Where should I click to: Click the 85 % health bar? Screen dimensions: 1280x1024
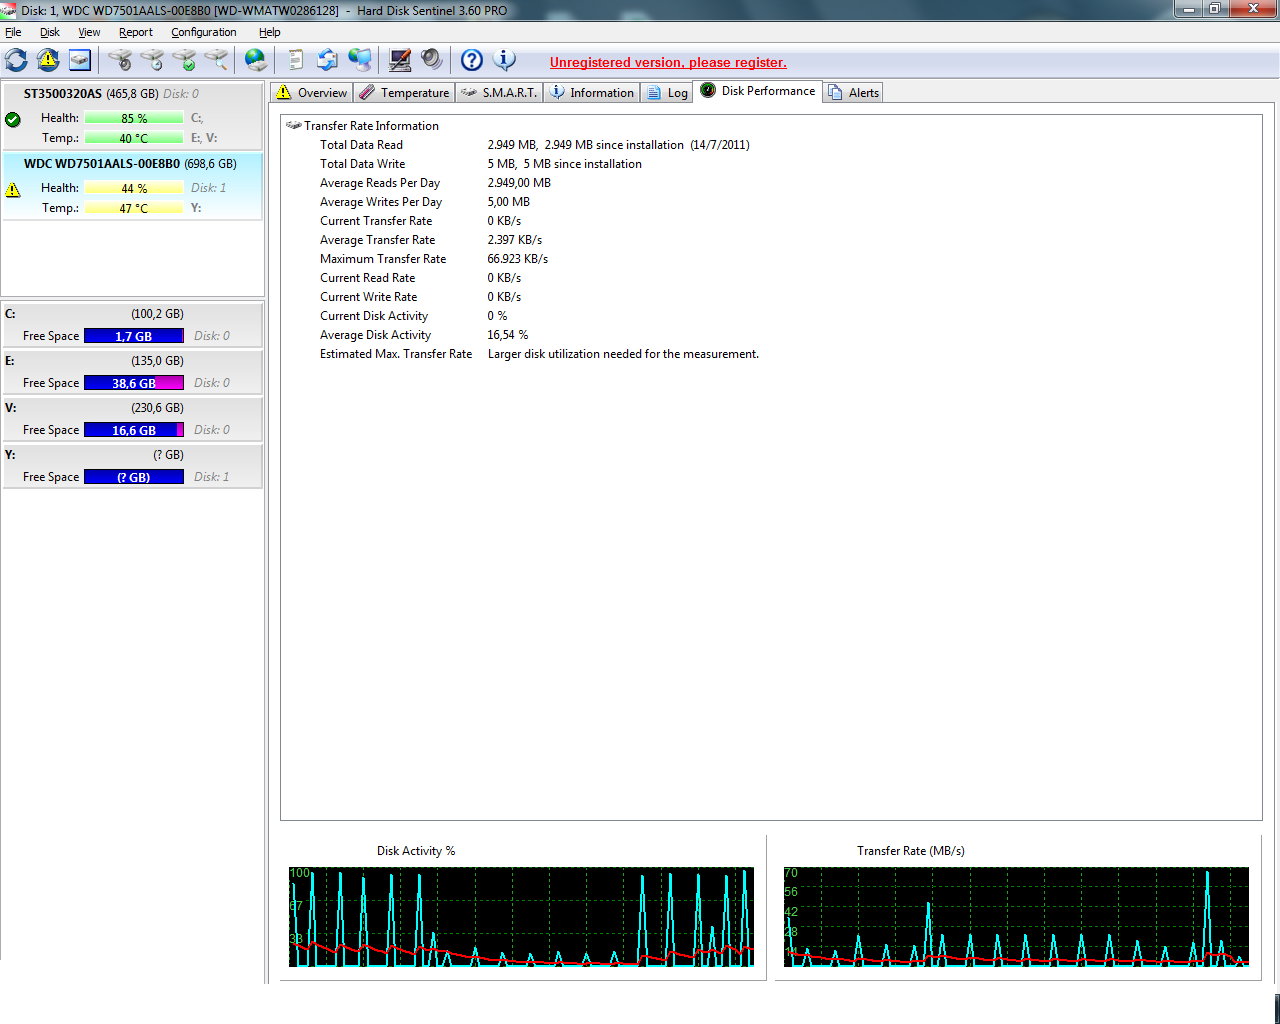(x=134, y=118)
